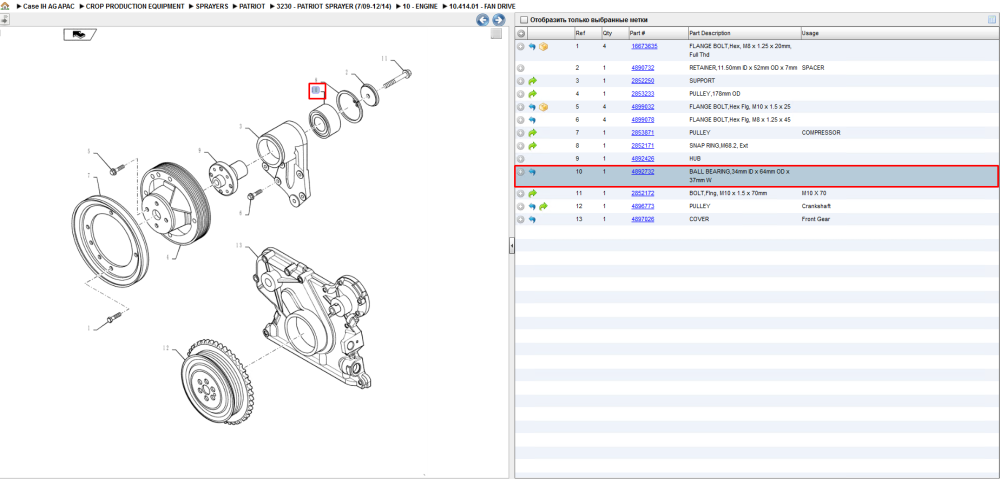Toggle 'Отобразить только выбранные метки' checkbox
Viewport: 1000px width, 479px height.
524,20
